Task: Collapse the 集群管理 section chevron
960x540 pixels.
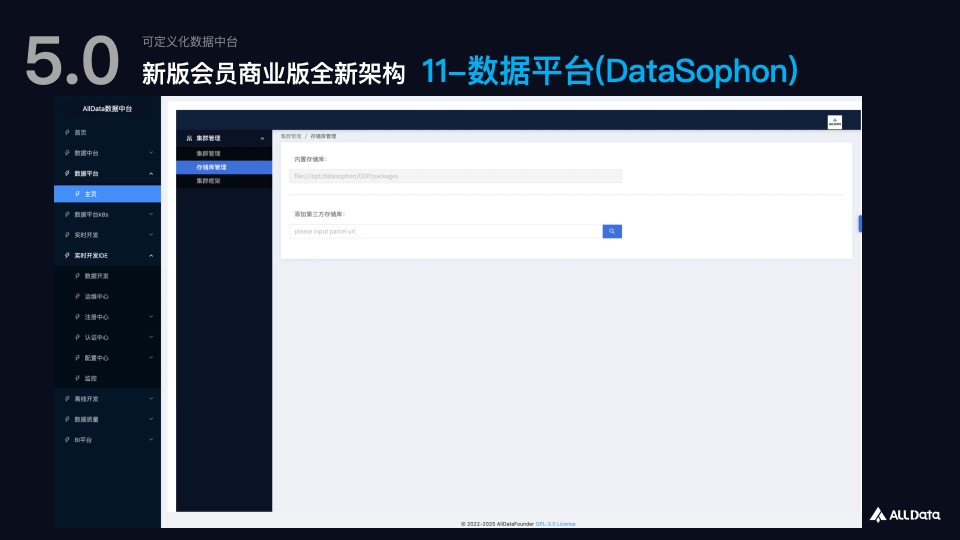Action: click(x=262, y=138)
